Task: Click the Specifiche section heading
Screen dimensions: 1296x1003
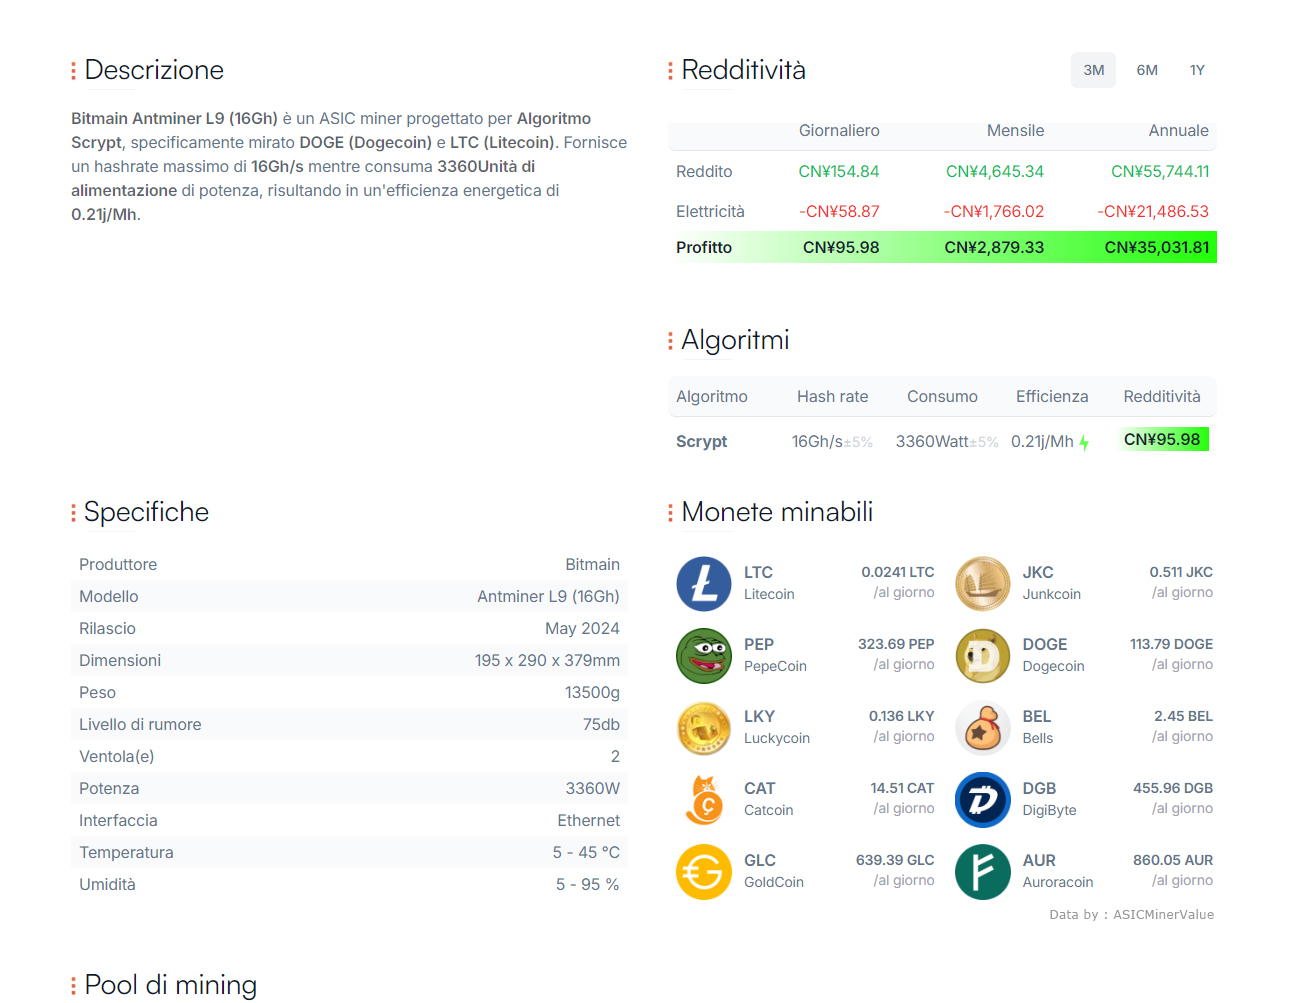Action: [x=146, y=512]
